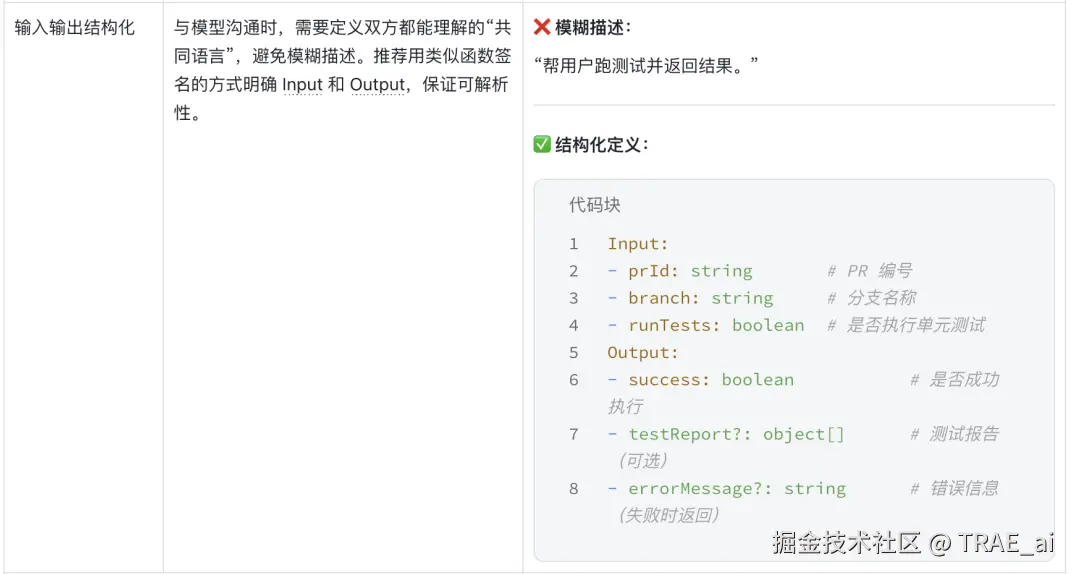Select the success: boolean code line
The height and width of the screenshot is (574, 1072).
711,380
